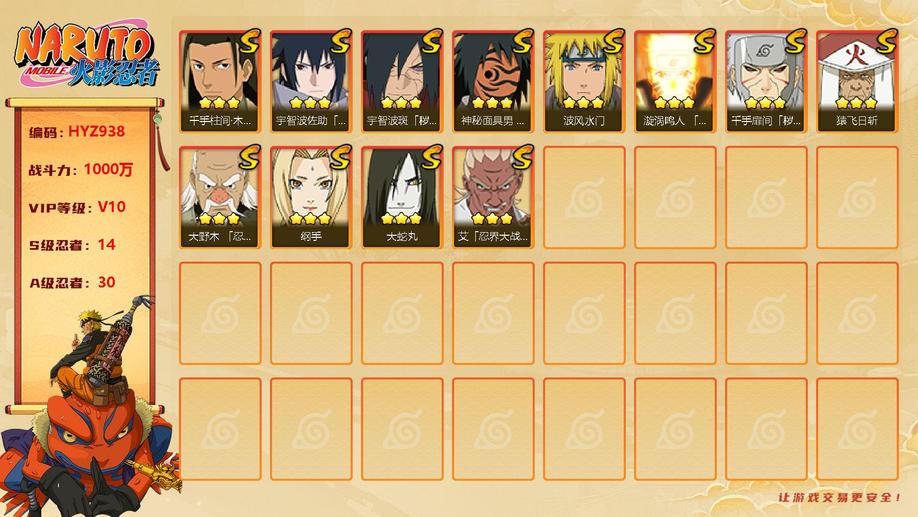Click the three stars on 大蛇丸 card
Viewport: 918px width, 517px height.
coord(401,219)
